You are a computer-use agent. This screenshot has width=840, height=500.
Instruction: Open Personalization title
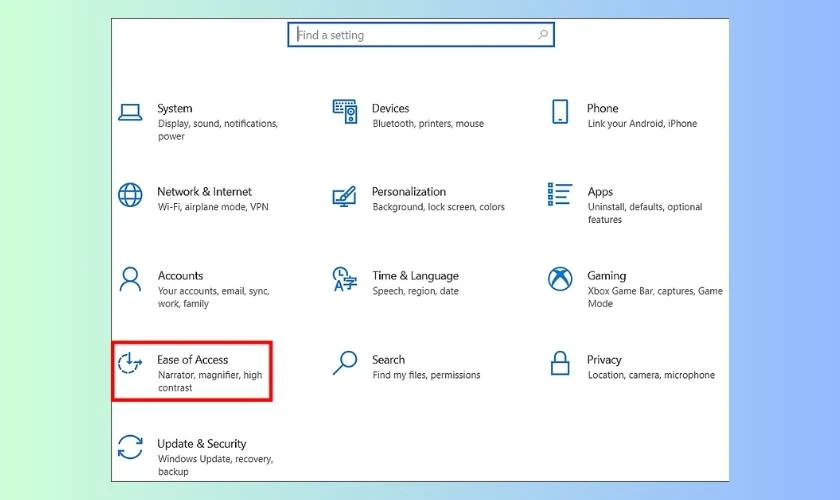pyautogui.click(x=409, y=191)
